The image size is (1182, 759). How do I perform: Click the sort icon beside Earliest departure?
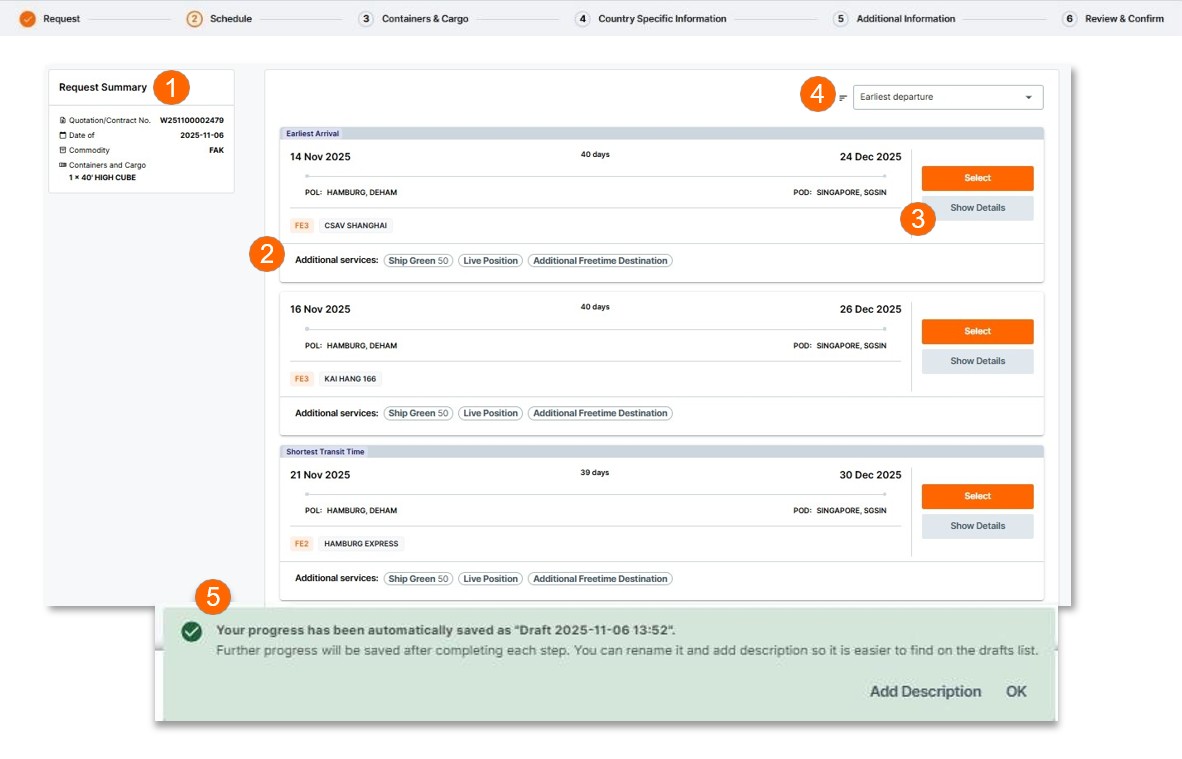tap(843, 98)
